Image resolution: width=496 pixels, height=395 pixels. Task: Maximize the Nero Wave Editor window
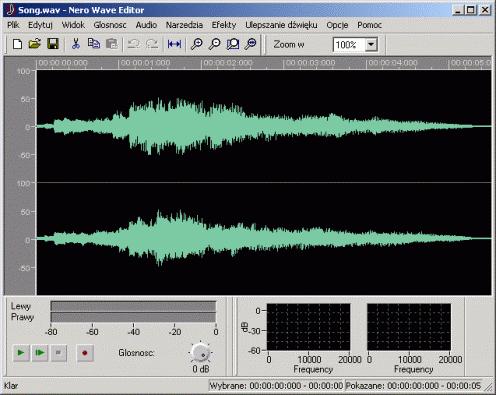(470, 10)
